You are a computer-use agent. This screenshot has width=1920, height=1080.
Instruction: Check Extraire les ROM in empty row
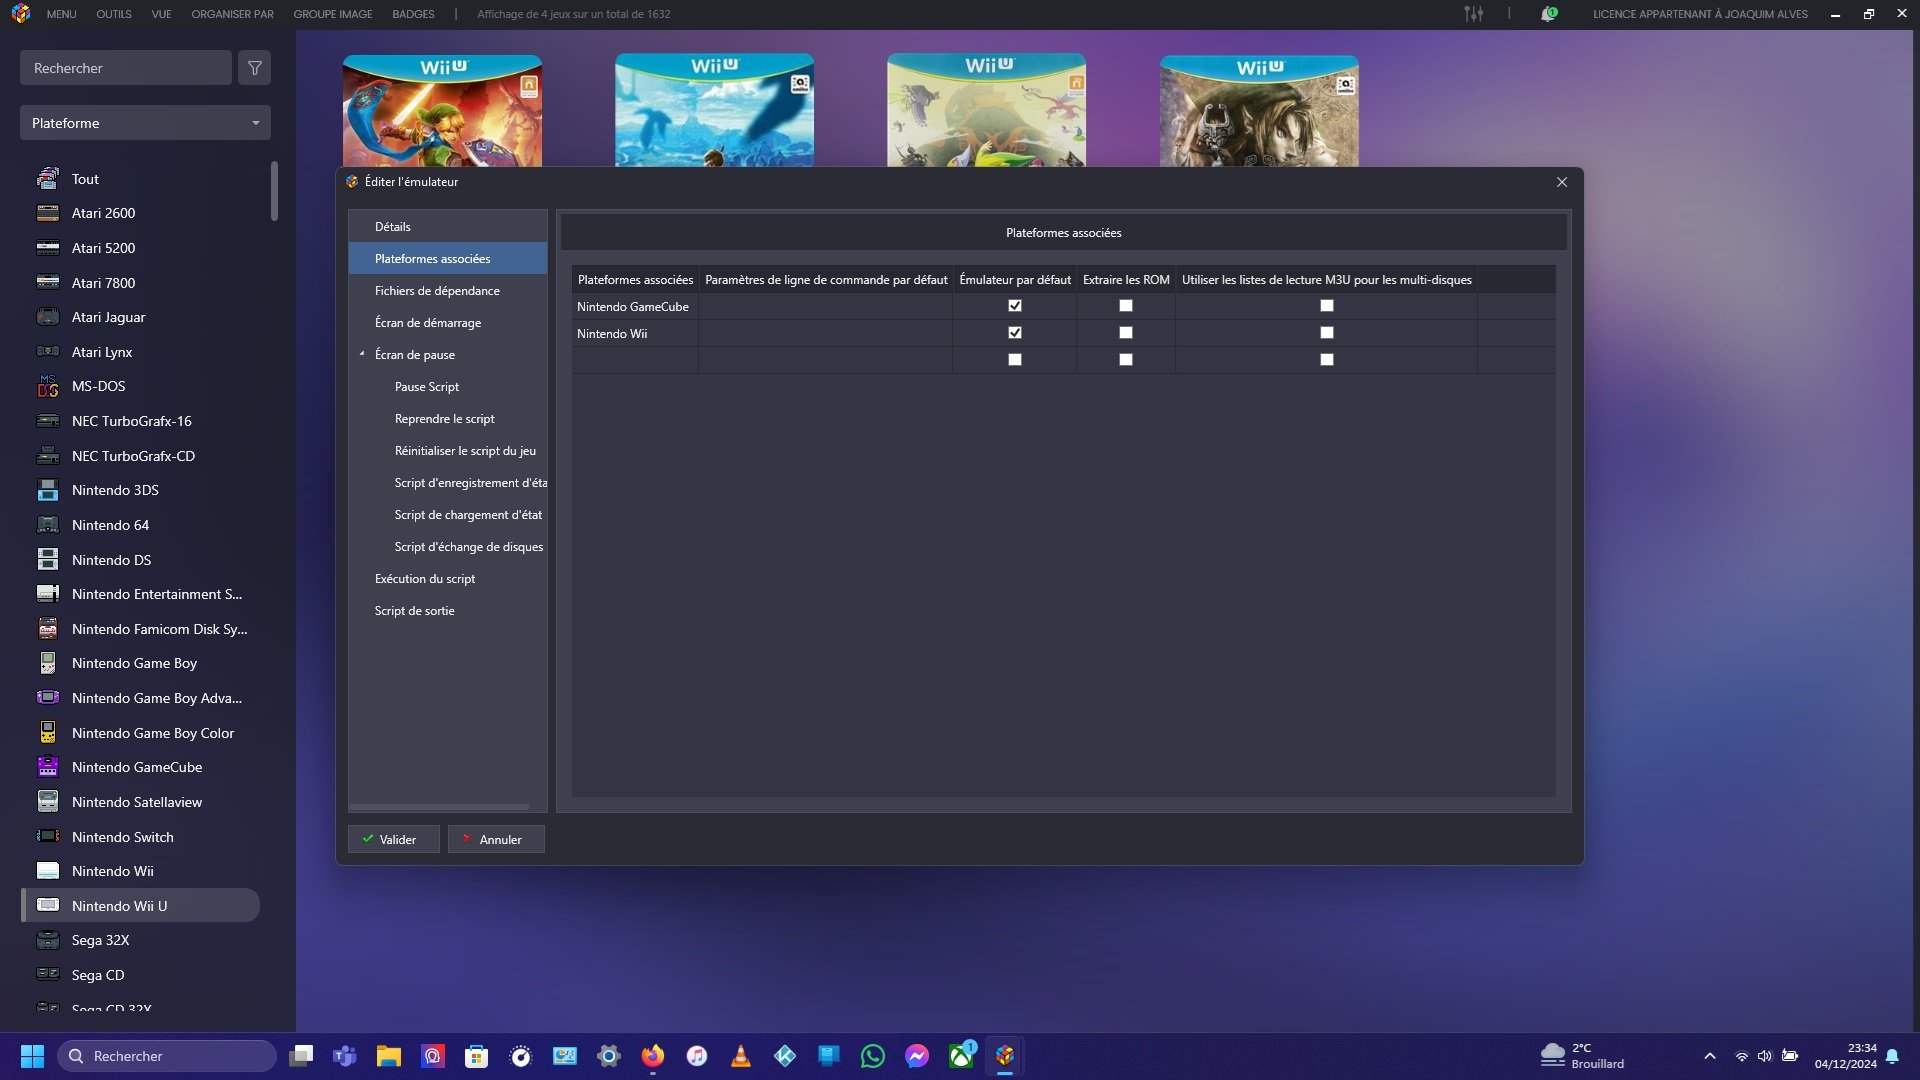pyautogui.click(x=1126, y=360)
